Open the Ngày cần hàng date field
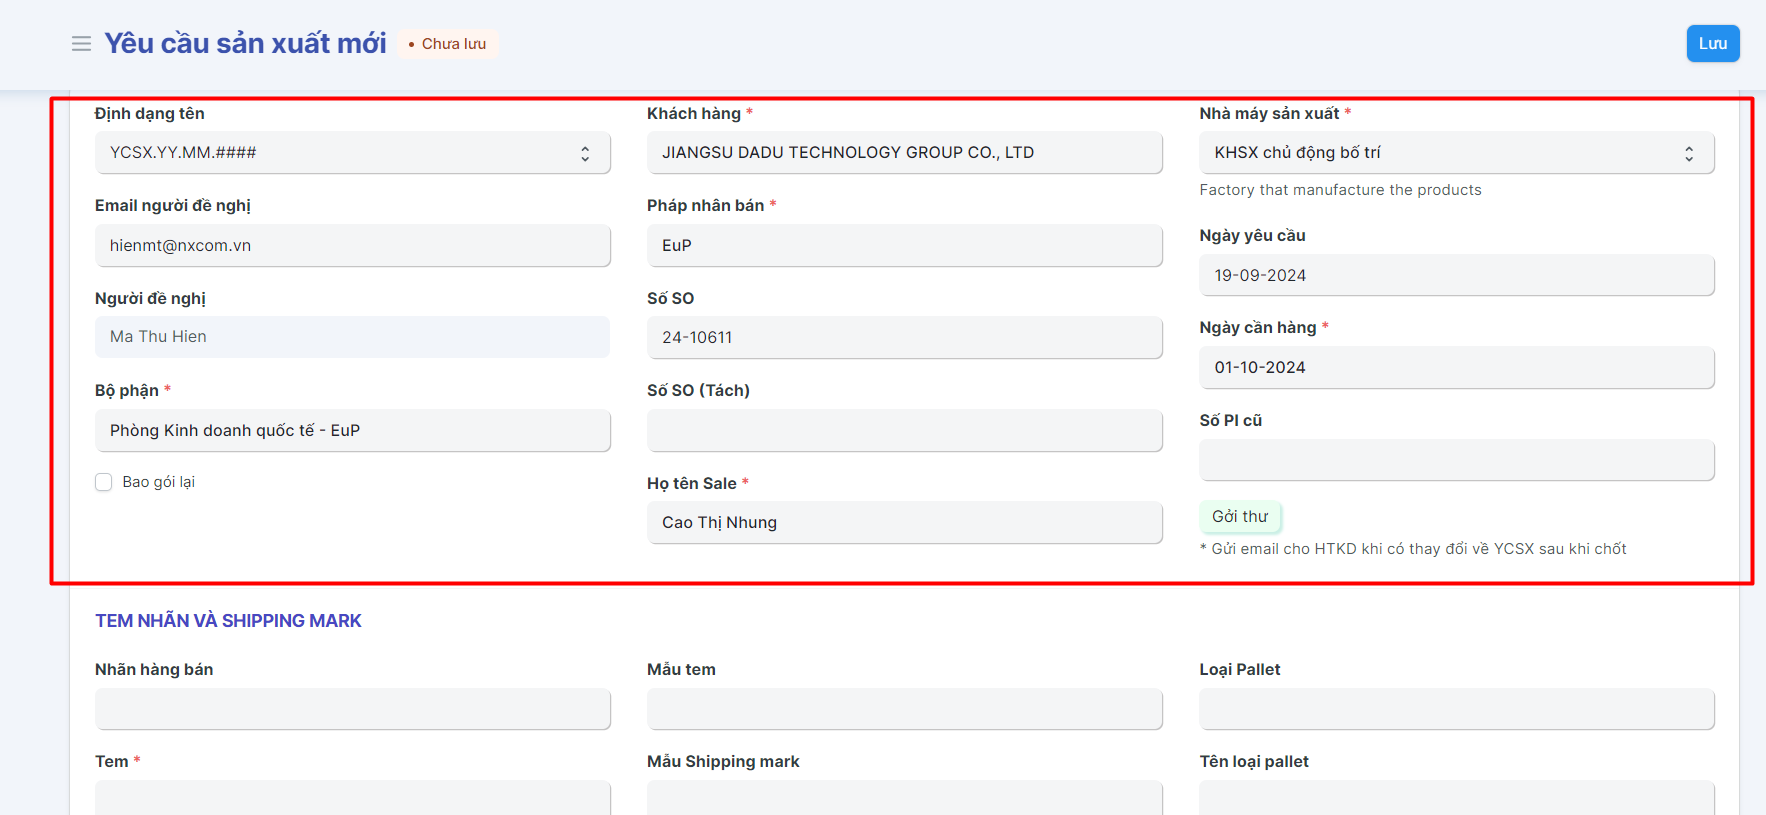Viewport: 1766px width, 815px height. (x=1456, y=368)
